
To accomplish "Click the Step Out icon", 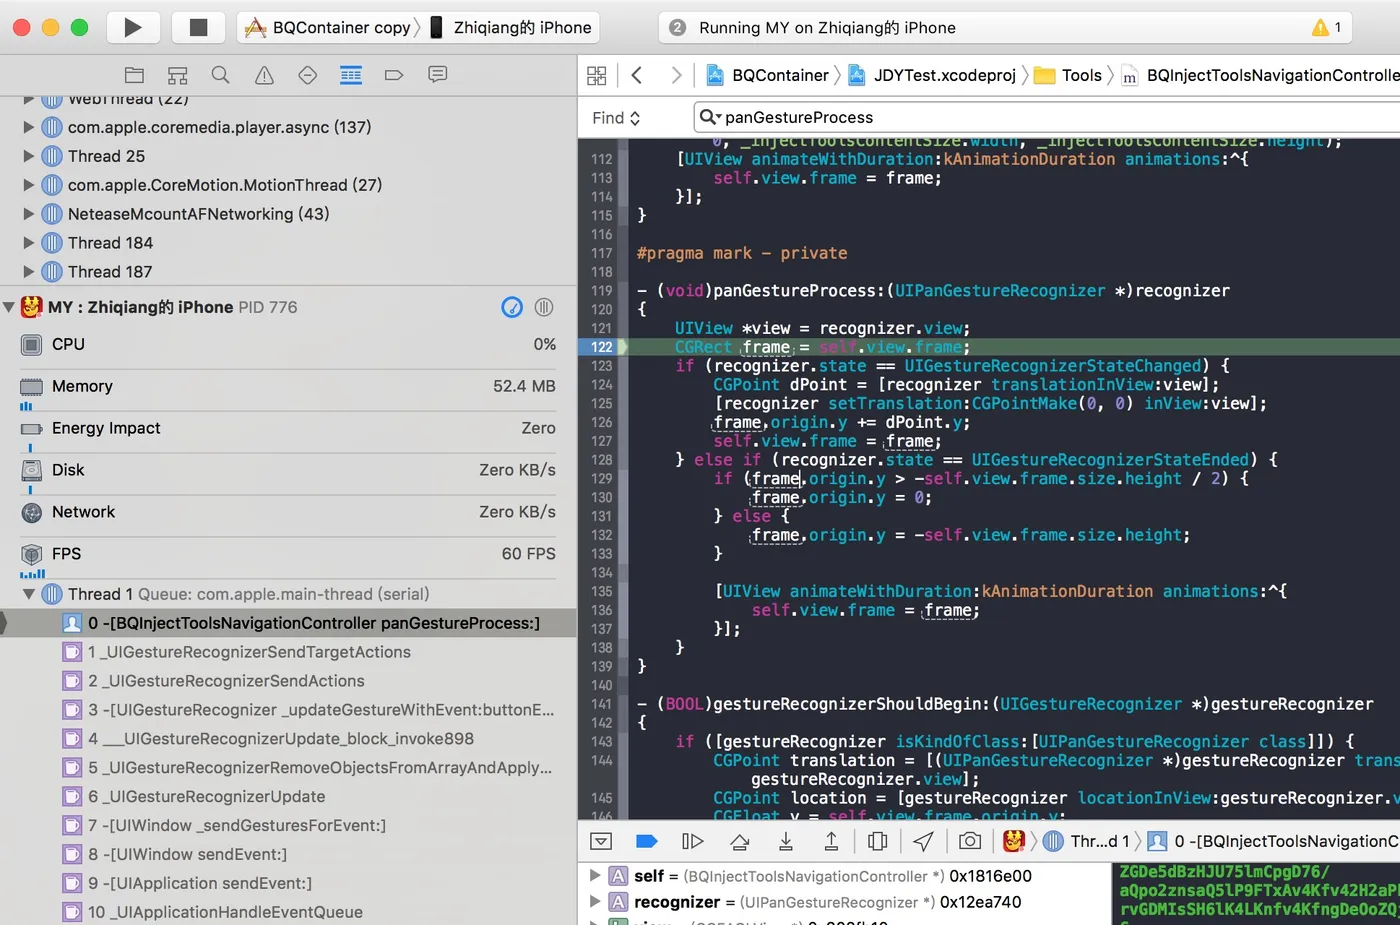I will pyautogui.click(x=831, y=842).
